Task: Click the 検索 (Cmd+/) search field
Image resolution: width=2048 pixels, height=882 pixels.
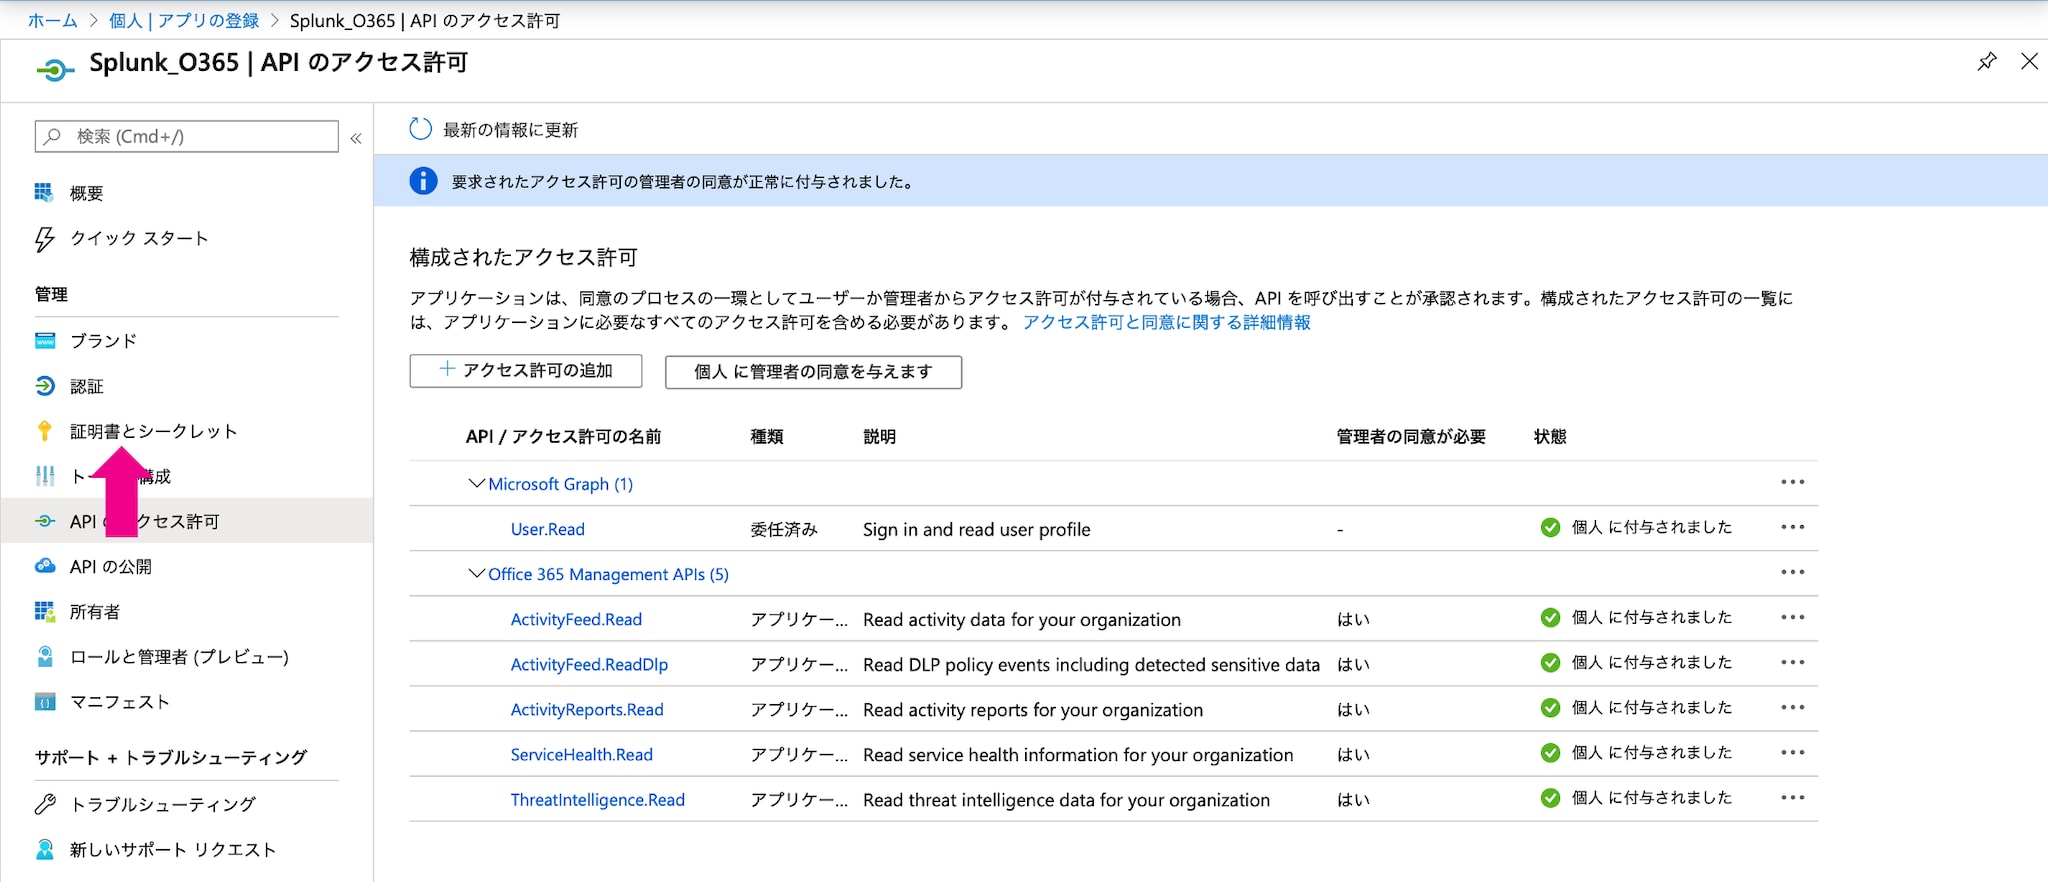Action: click(186, 136)
